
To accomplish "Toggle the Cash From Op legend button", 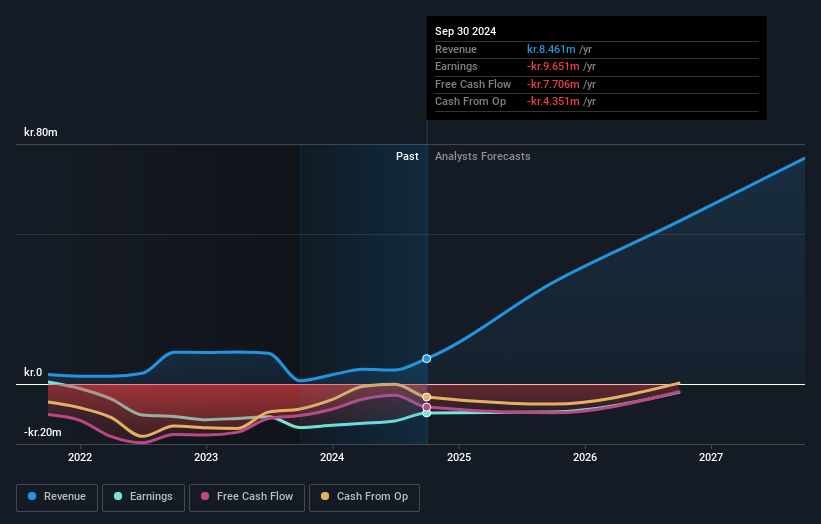I will coord(364,497).
